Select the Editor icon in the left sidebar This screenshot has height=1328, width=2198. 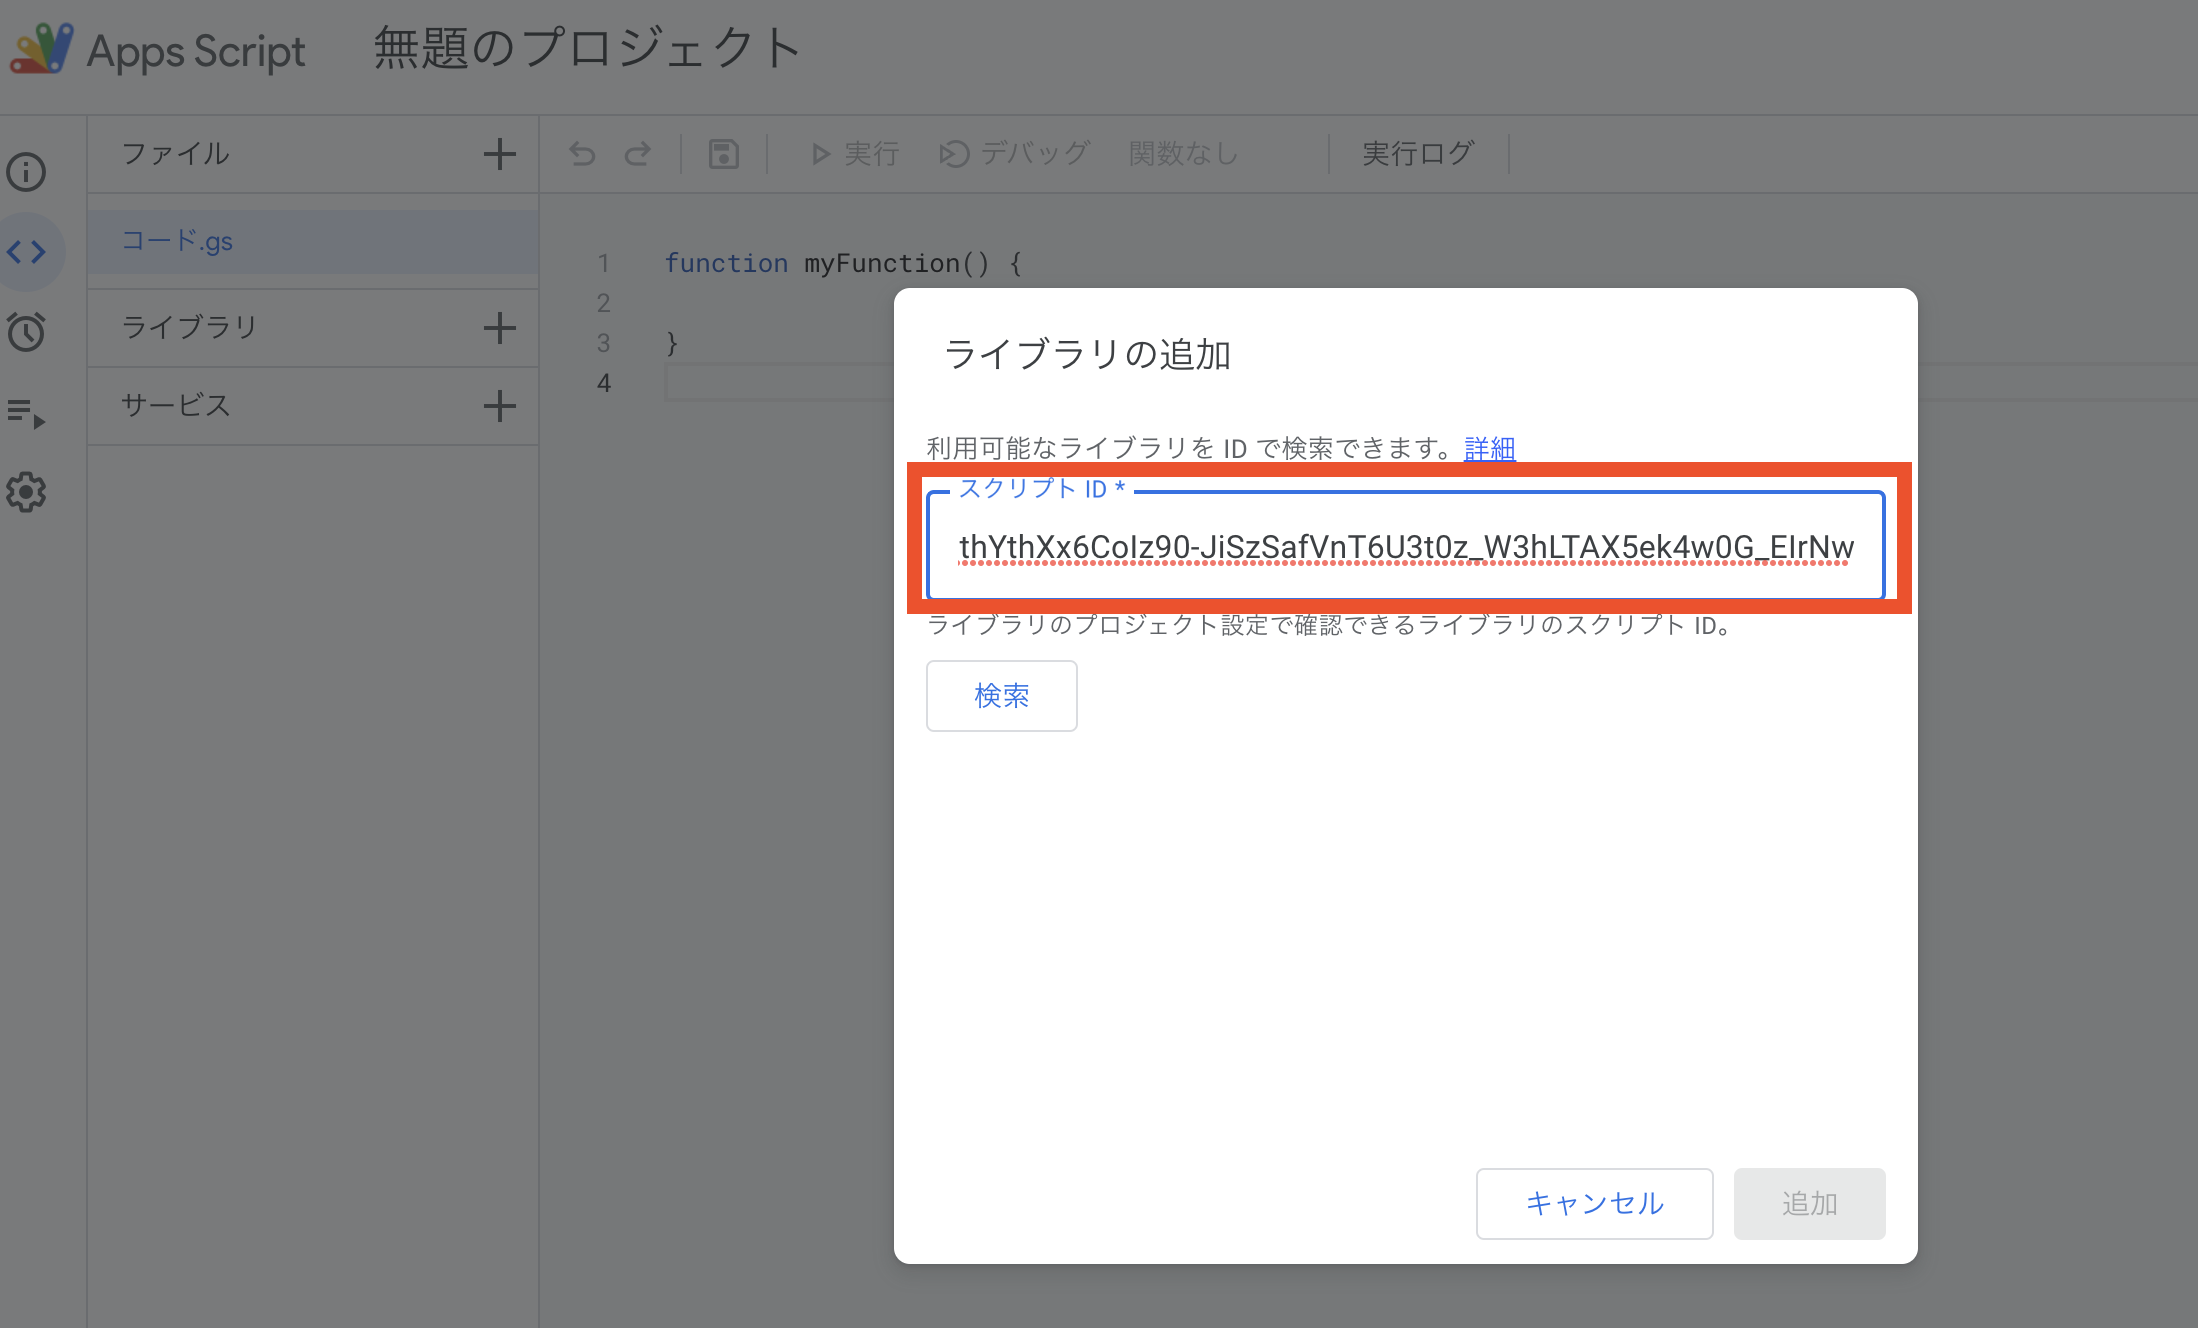(x=27, y=251)
